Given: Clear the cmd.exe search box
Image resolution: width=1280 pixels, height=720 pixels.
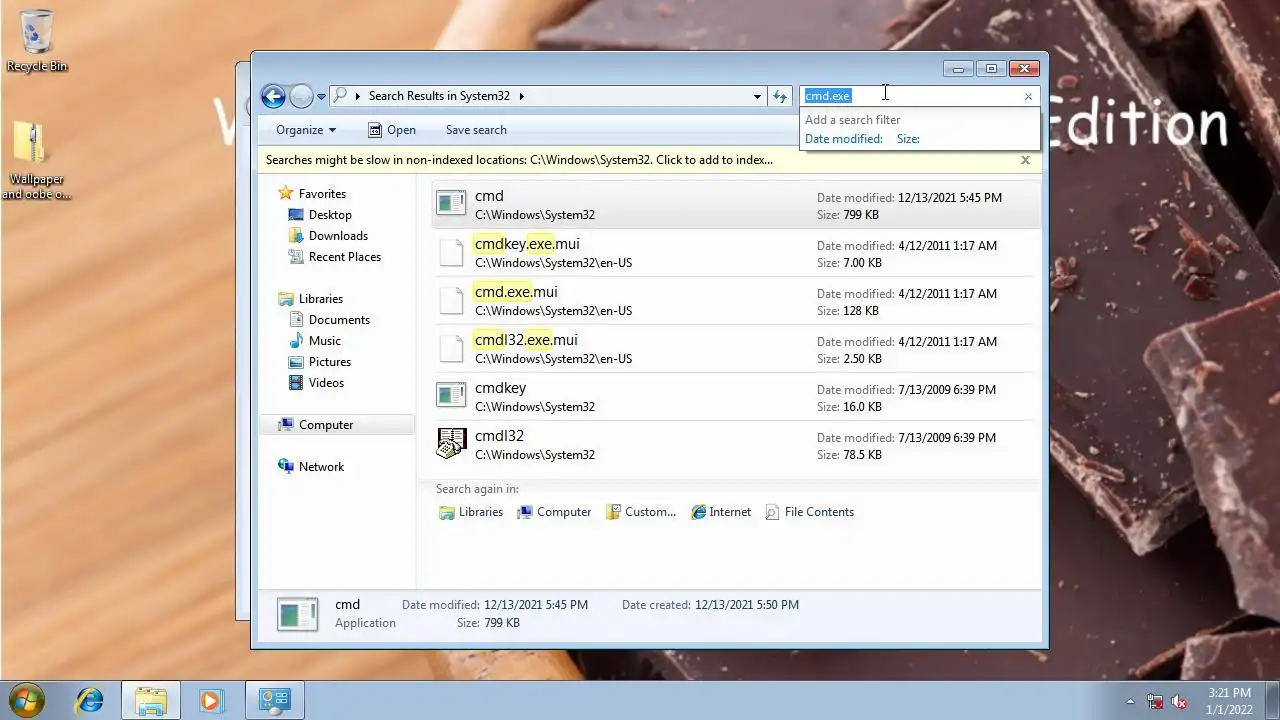Looking at the screenshot, I should coord(1028,96).
